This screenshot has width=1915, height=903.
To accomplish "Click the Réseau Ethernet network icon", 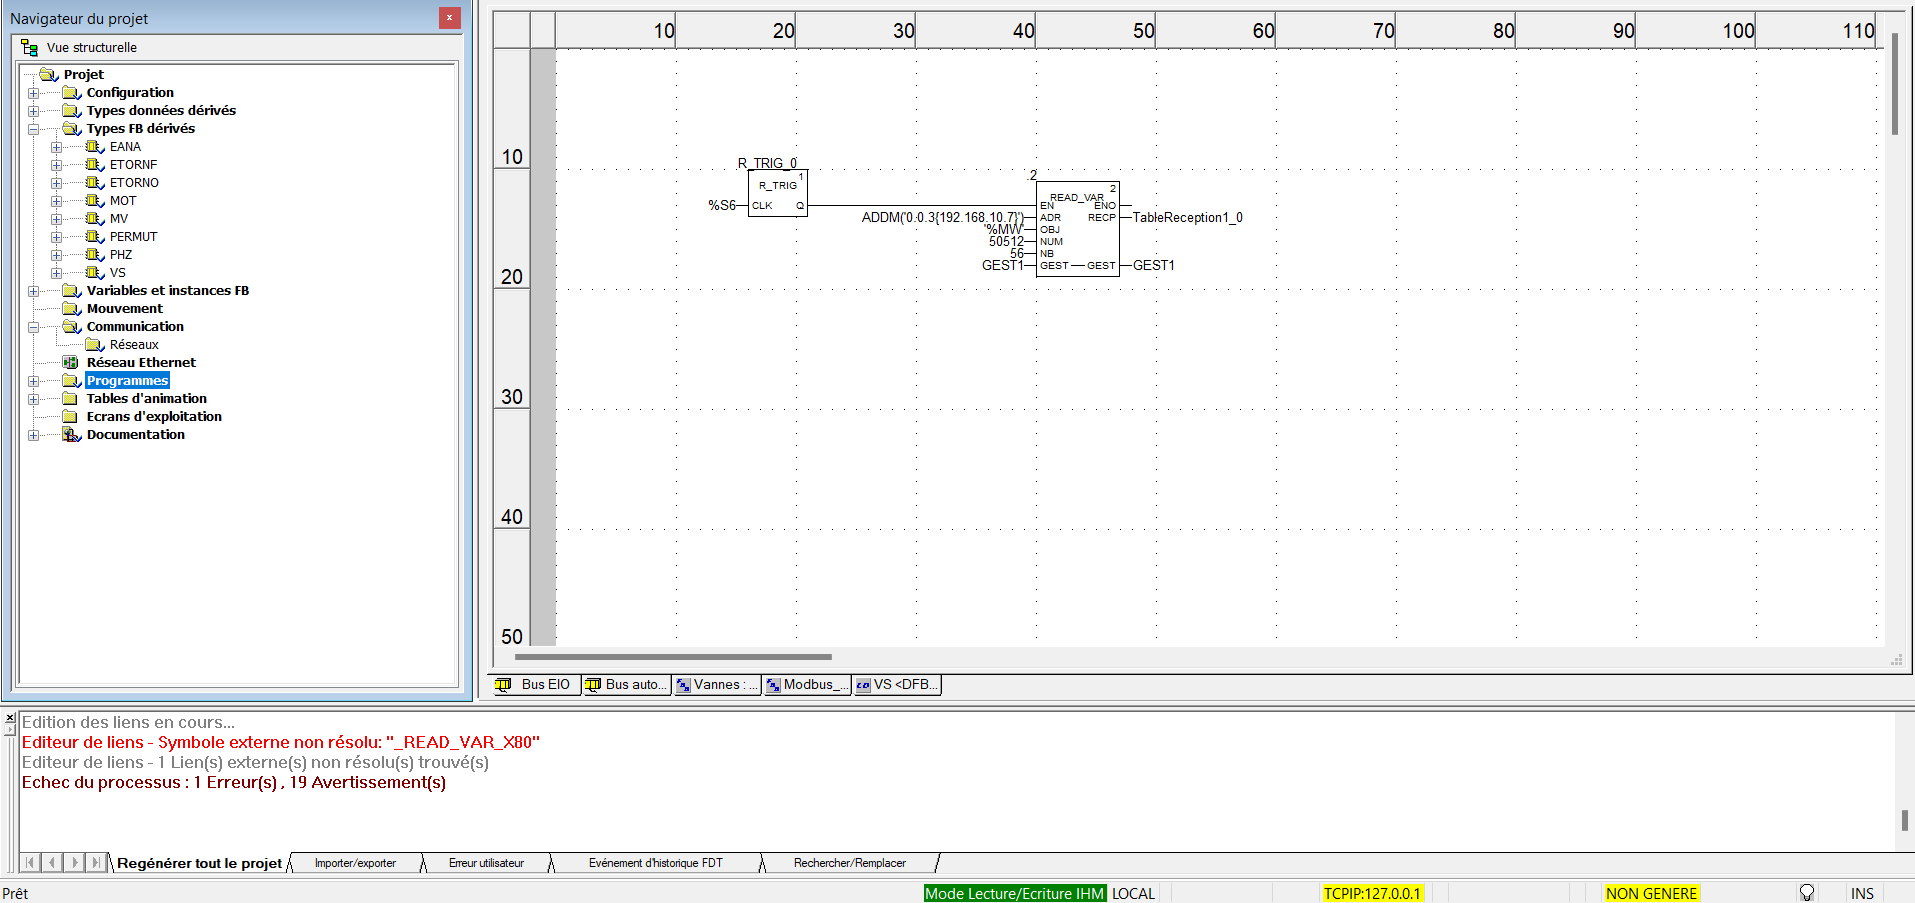I will coord(70,363).
